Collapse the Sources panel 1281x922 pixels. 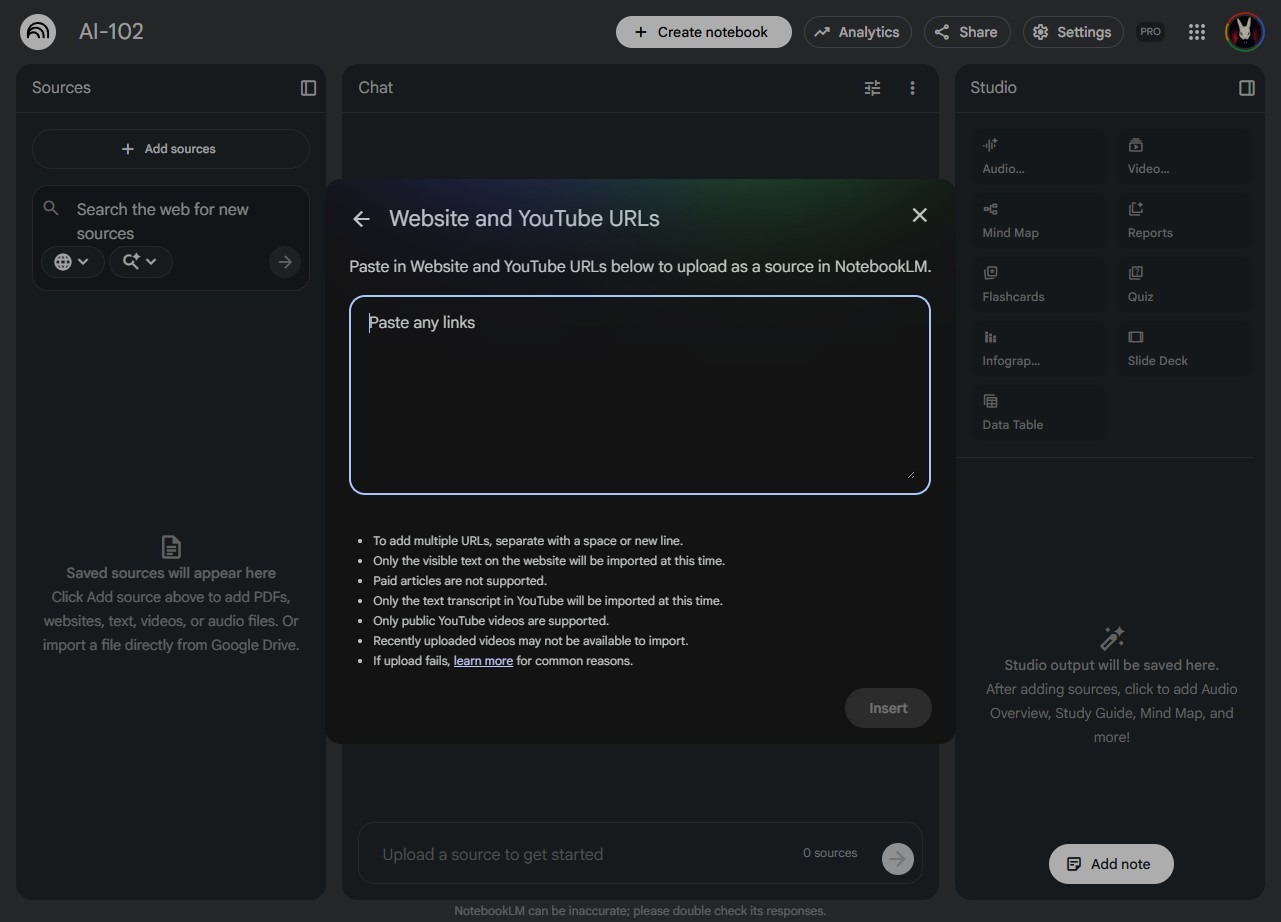coord(308,88)
